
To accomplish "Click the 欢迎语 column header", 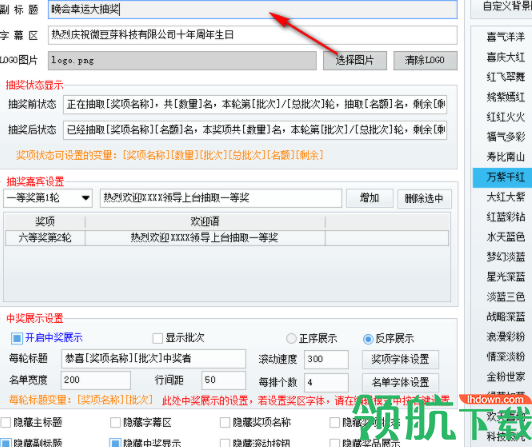I will pyautogui.click(x=205, y=222).
